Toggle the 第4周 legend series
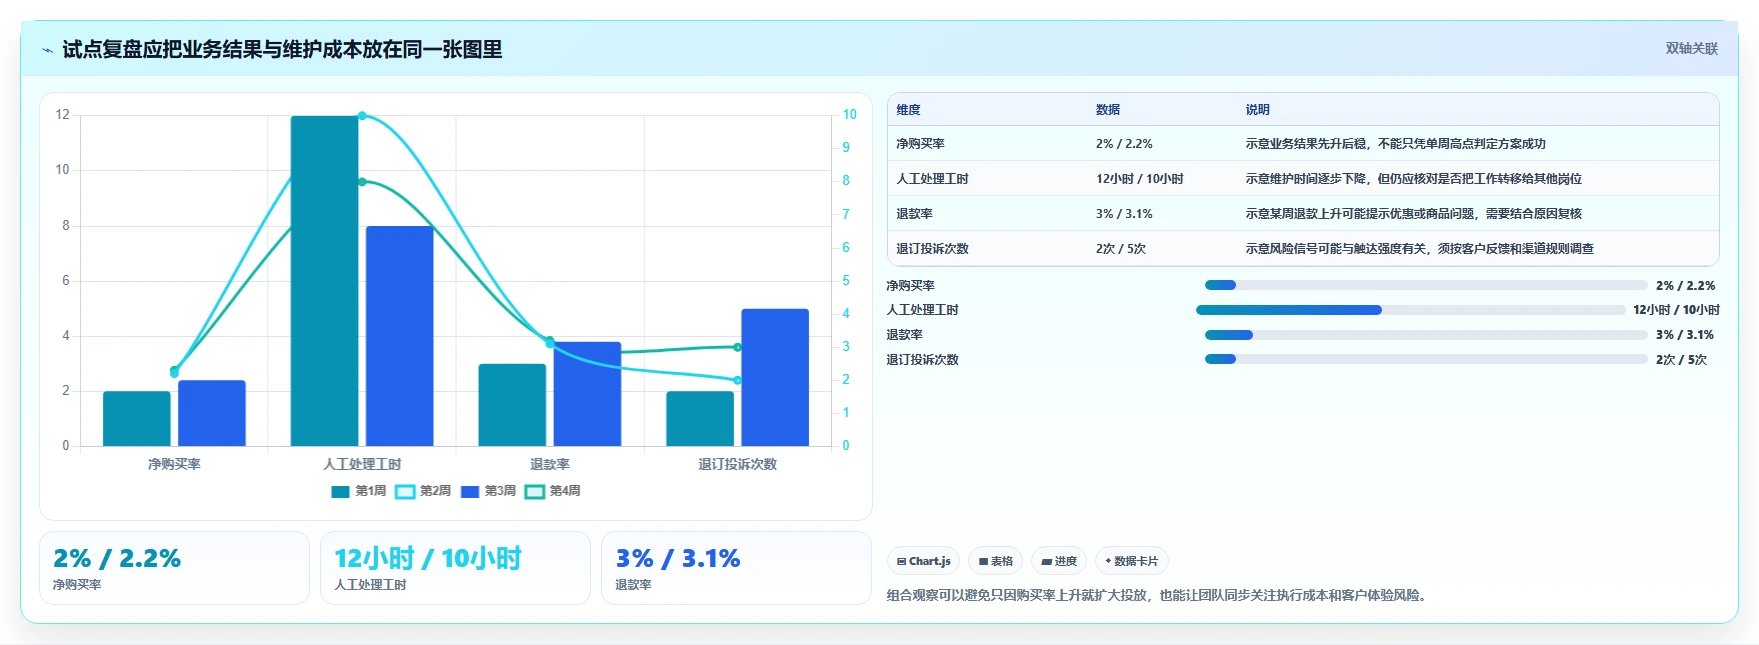The image size is (1759, 645). 553,491
